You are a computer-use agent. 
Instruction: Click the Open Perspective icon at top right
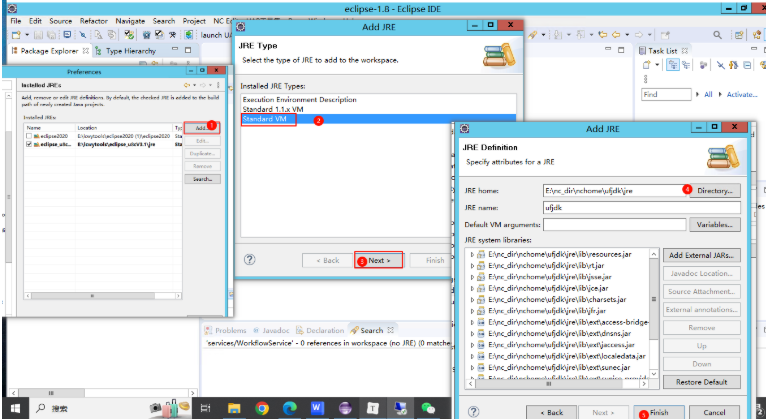coord(739,35)
